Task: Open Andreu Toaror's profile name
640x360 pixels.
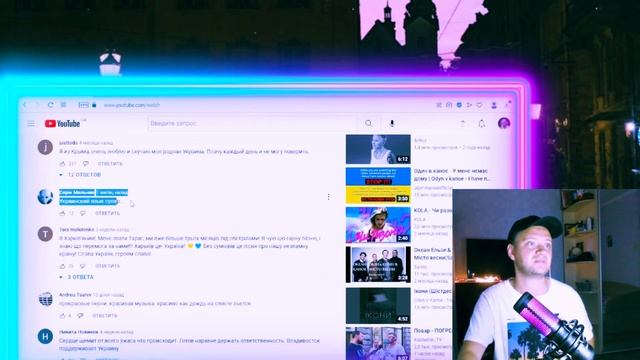Action: 75,295
